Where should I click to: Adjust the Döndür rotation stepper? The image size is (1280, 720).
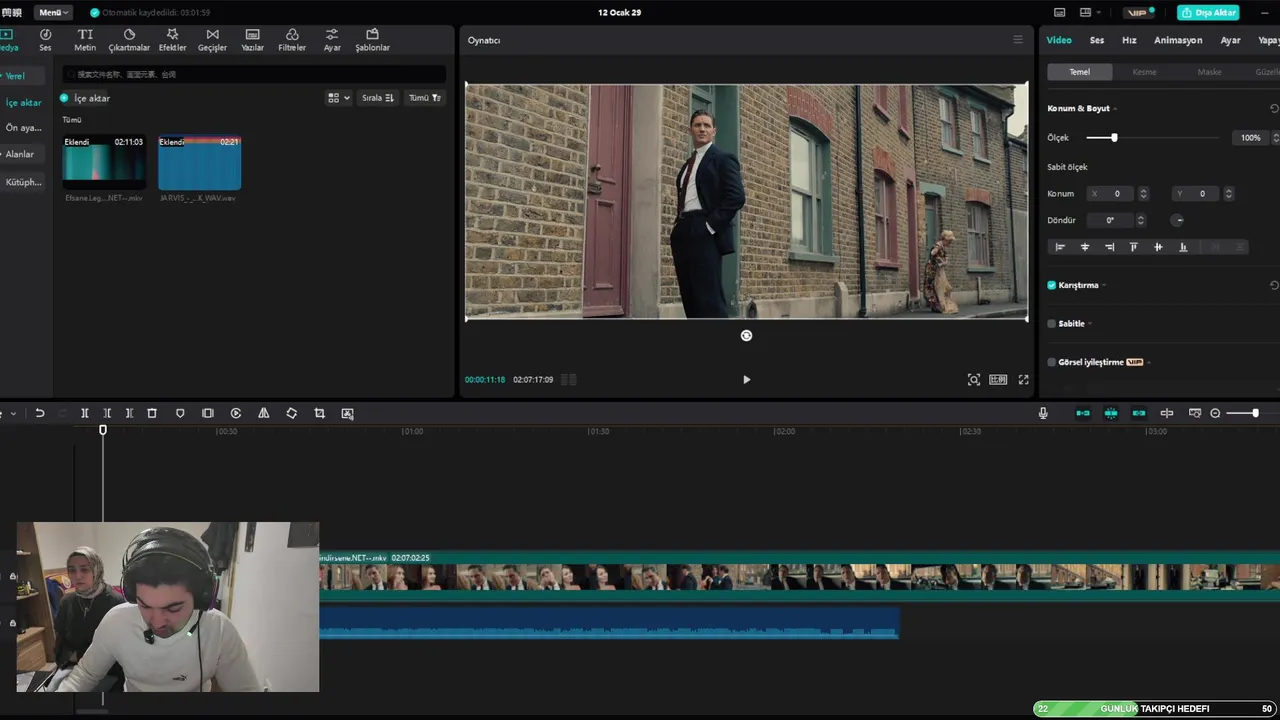click(x=1140, y=220)
